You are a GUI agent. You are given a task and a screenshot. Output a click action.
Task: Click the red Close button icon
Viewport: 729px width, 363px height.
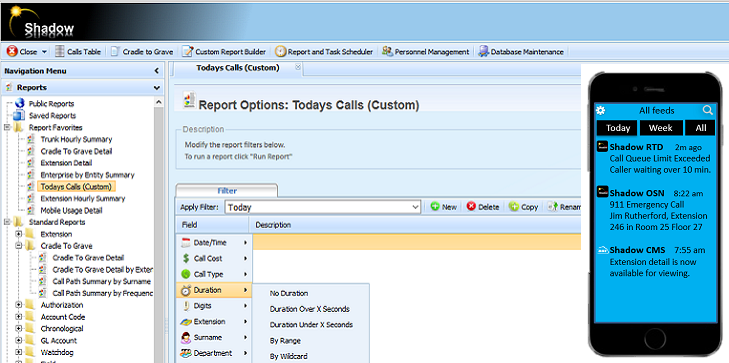(x=12, y=52)
